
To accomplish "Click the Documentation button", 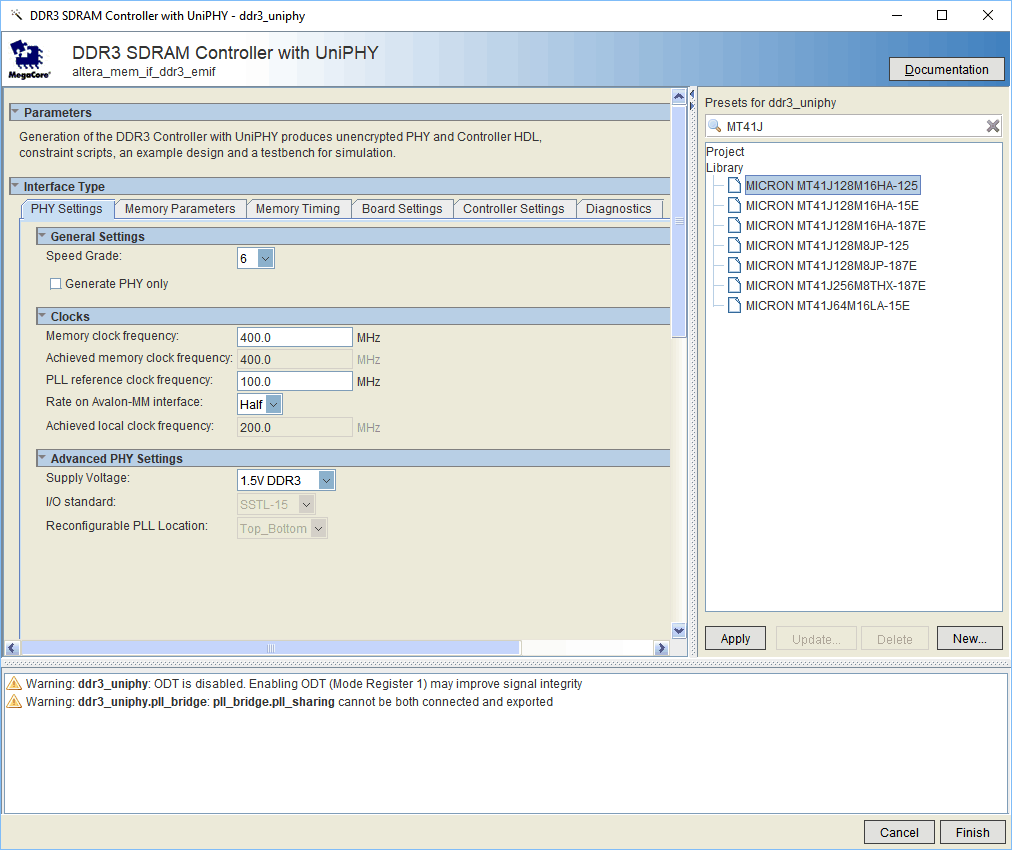I will 946,69.
